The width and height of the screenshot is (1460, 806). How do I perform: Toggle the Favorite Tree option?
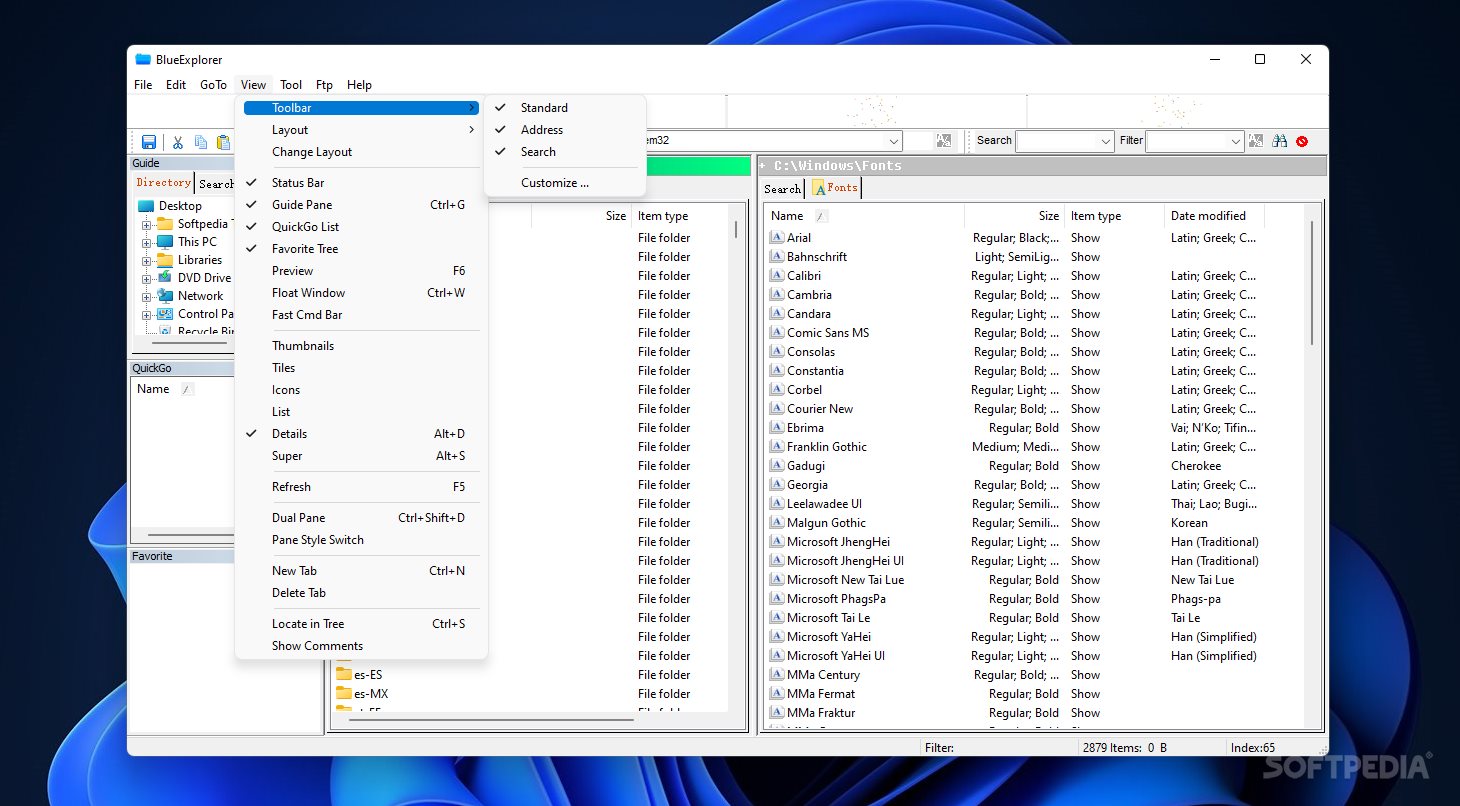[361, 249]
